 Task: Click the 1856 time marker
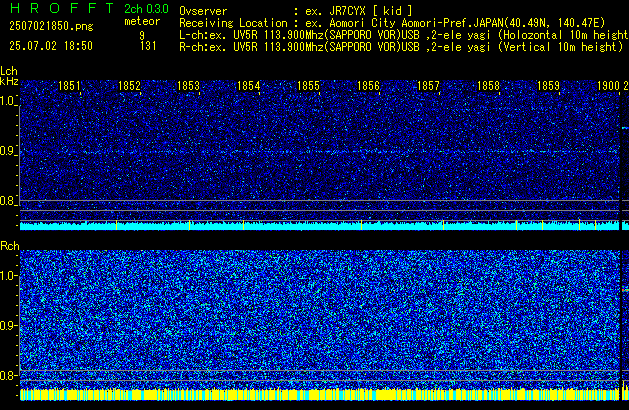pos(368,86)
